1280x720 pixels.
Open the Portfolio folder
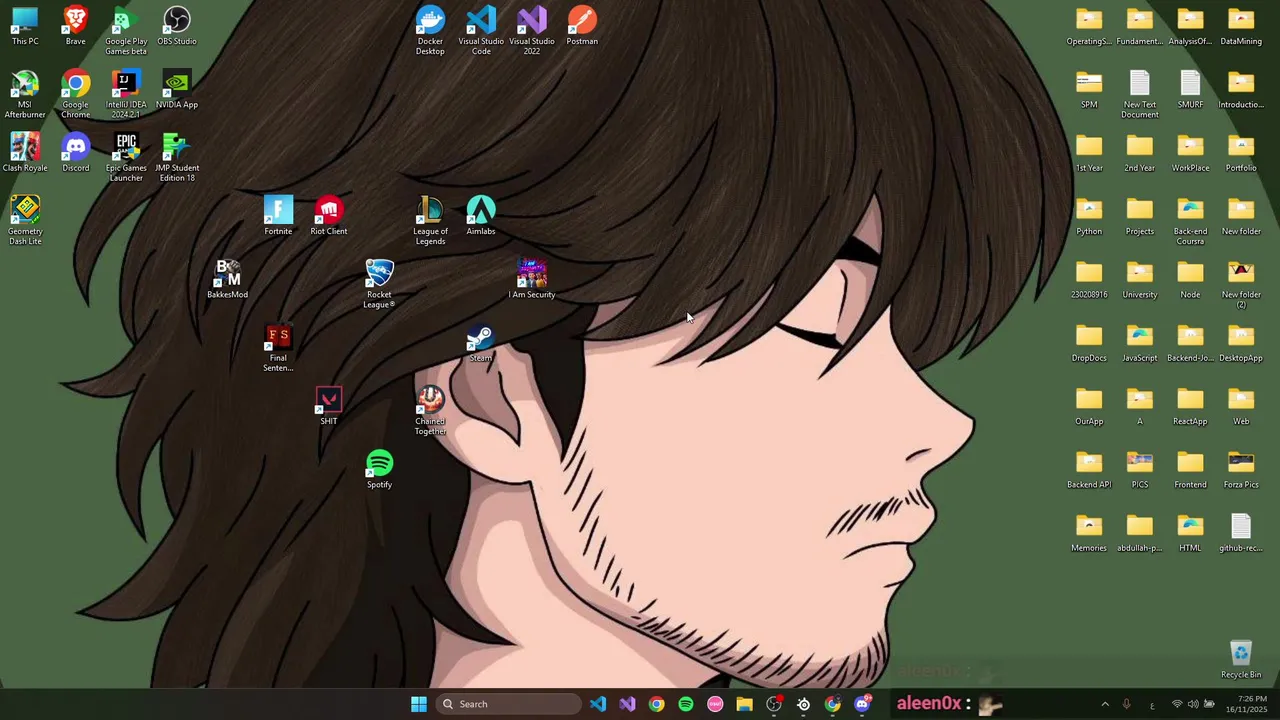1241,153
